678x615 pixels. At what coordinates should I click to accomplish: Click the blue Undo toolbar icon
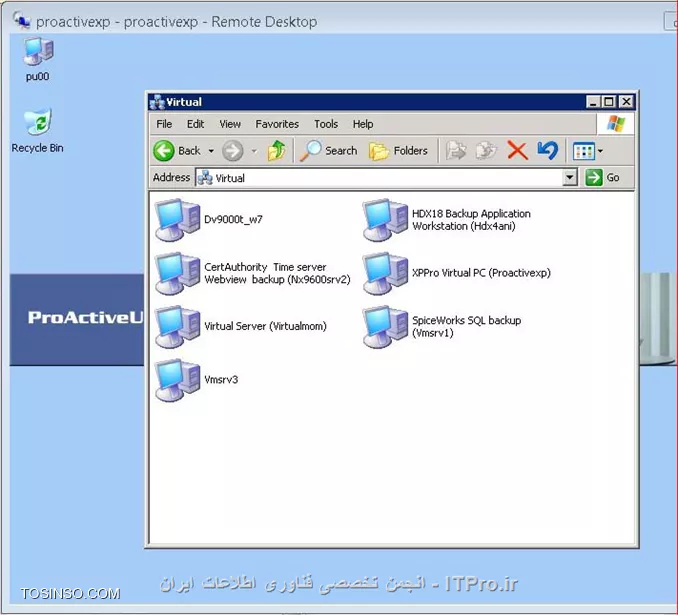(547, 151)
